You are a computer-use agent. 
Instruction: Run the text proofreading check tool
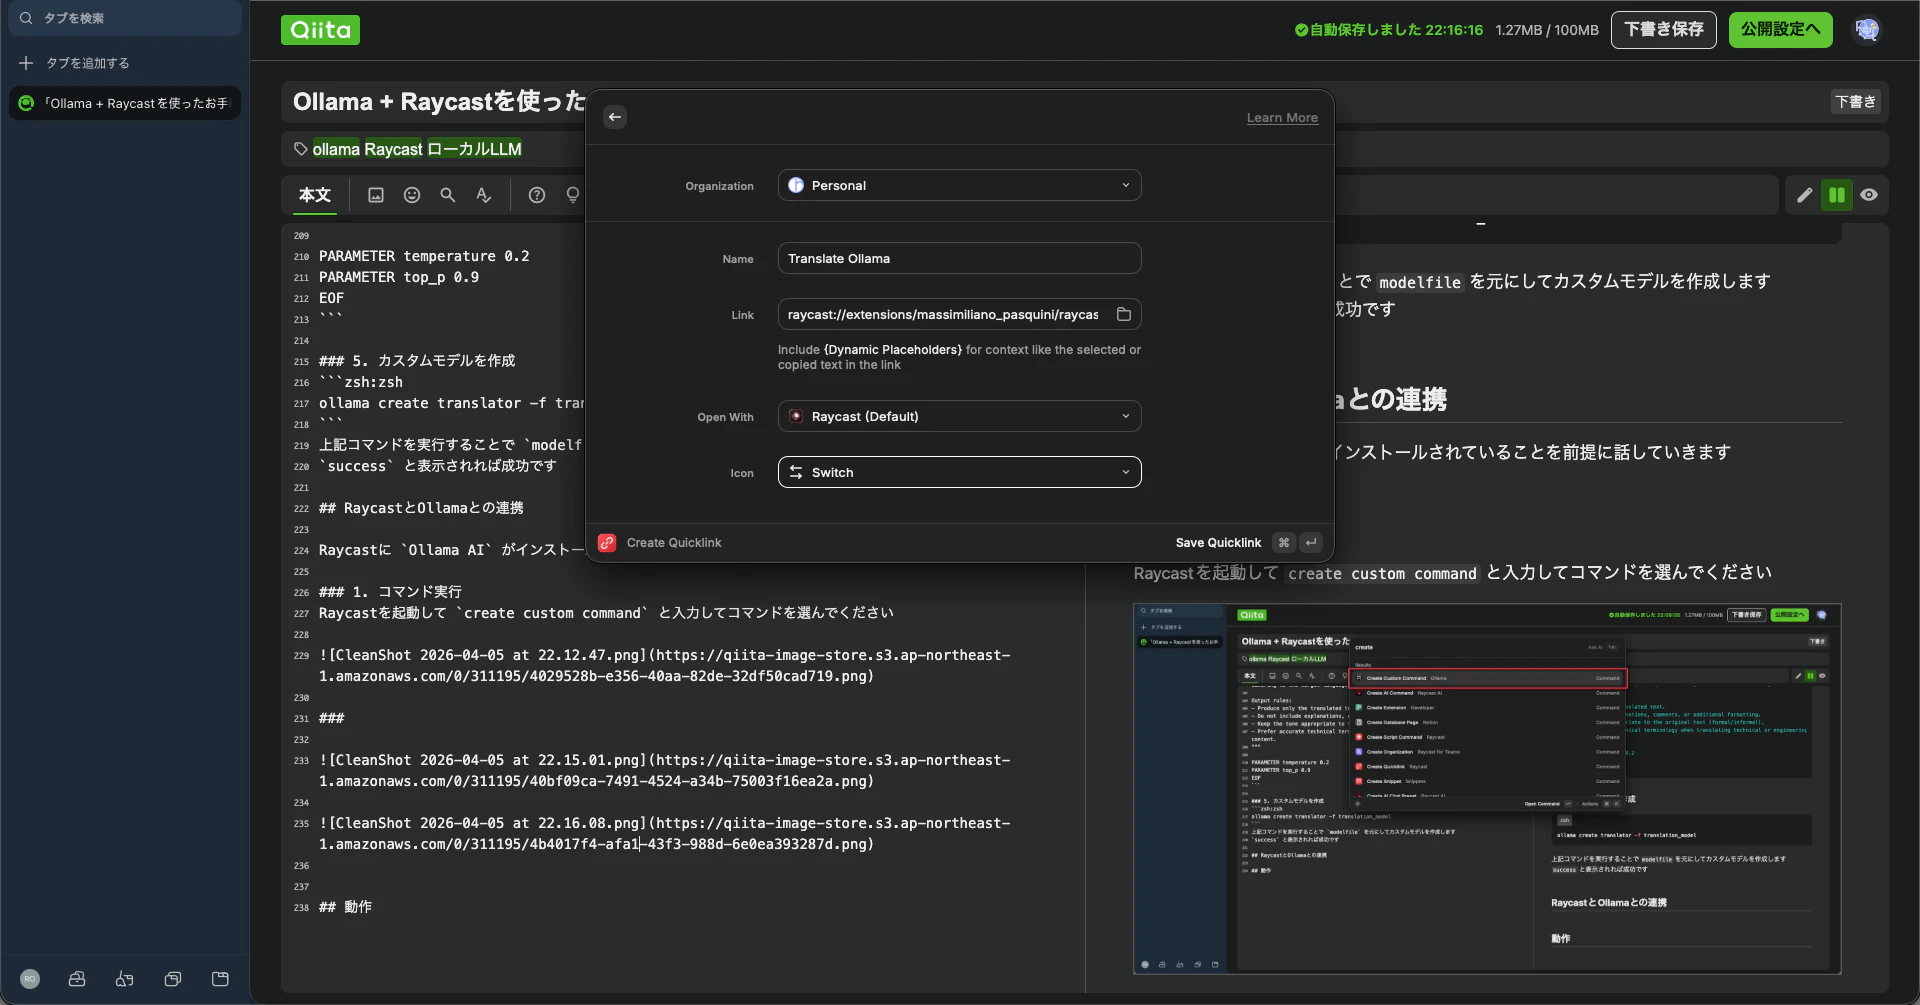(484, 195)
